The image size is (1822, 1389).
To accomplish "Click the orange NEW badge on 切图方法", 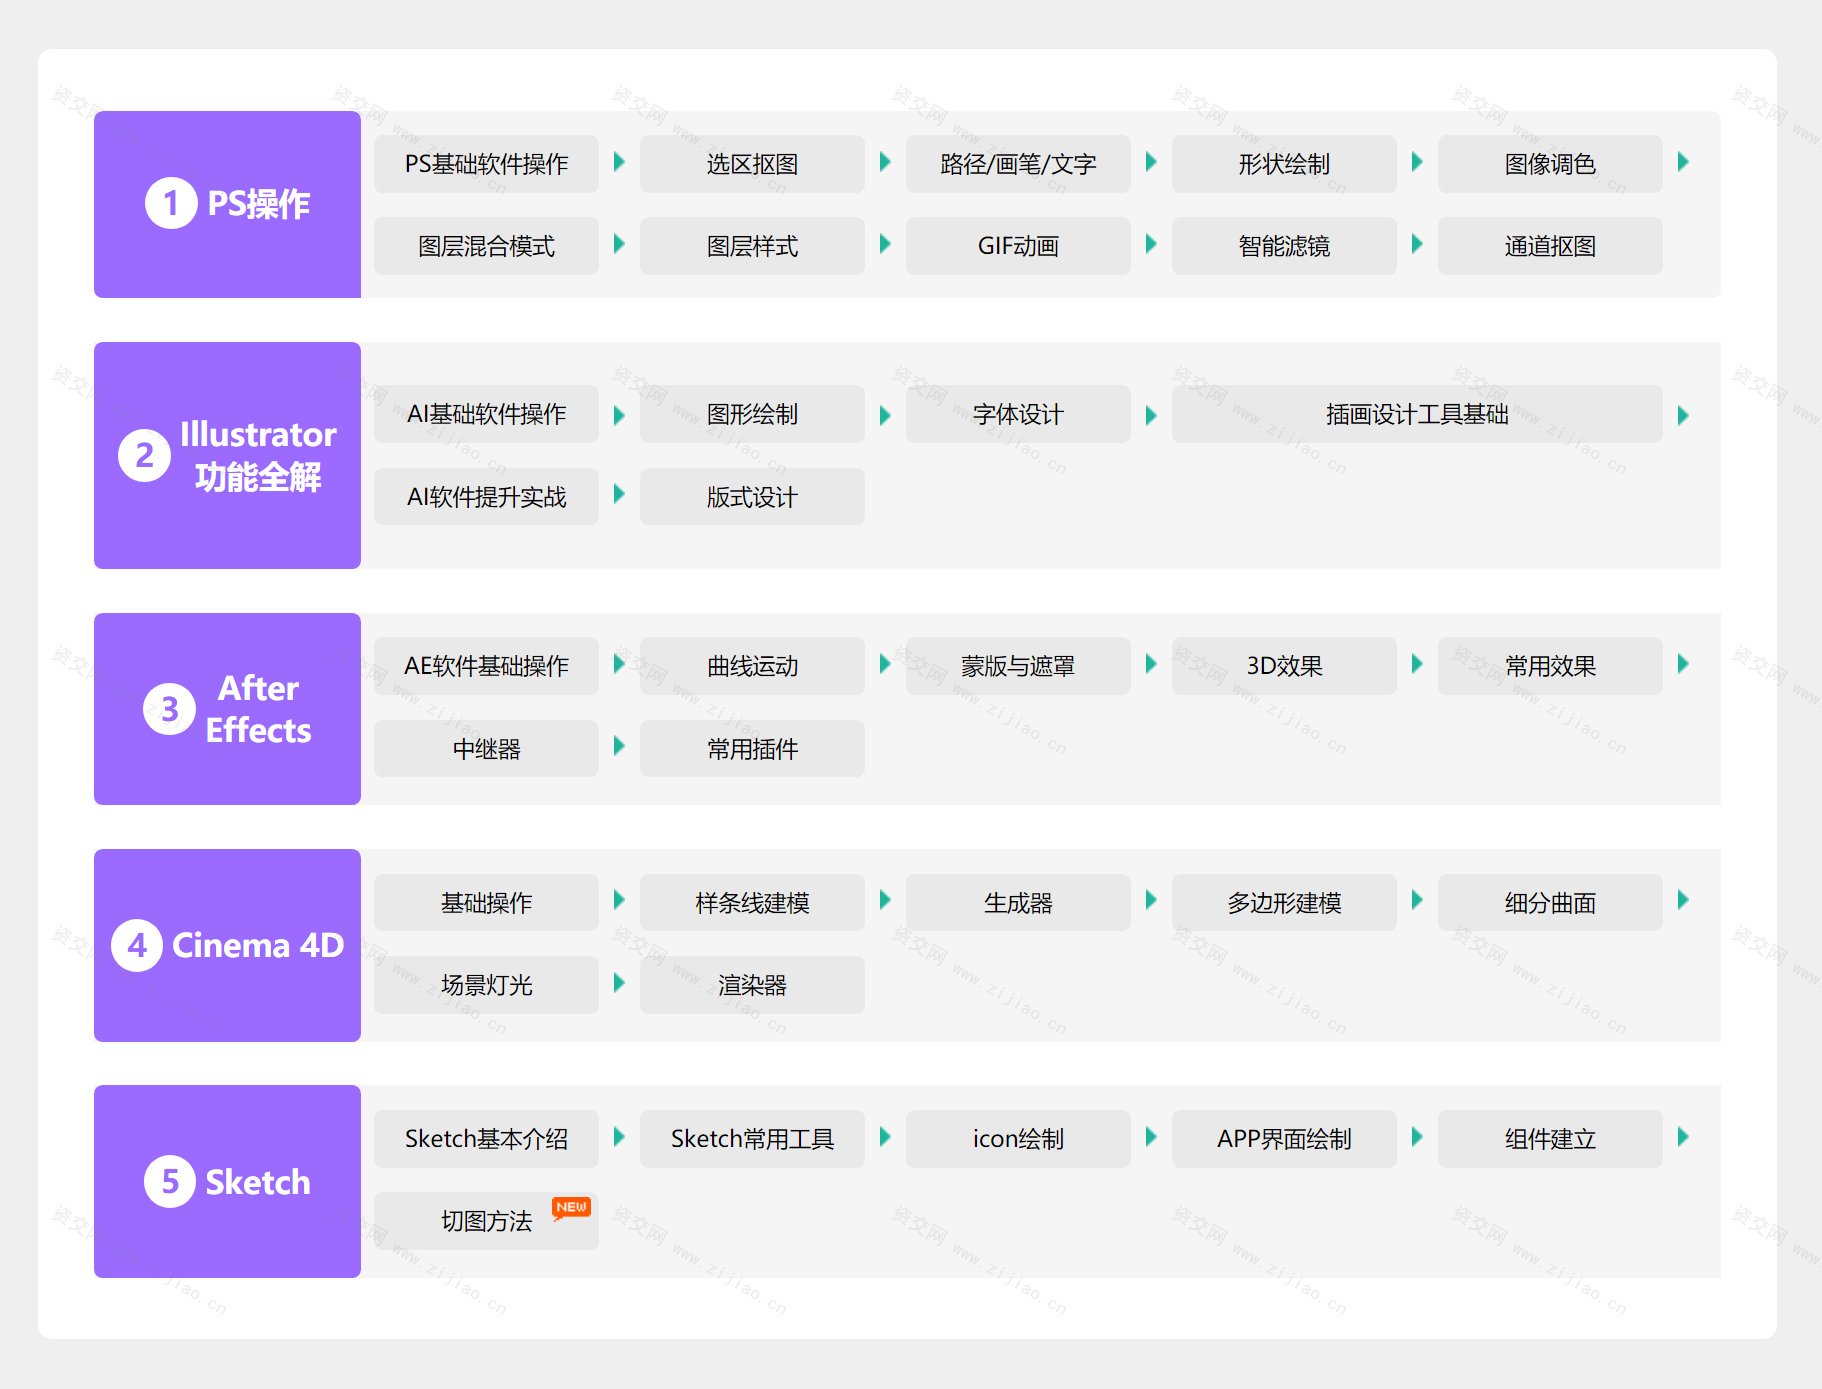I will (x=572, y=1208).
